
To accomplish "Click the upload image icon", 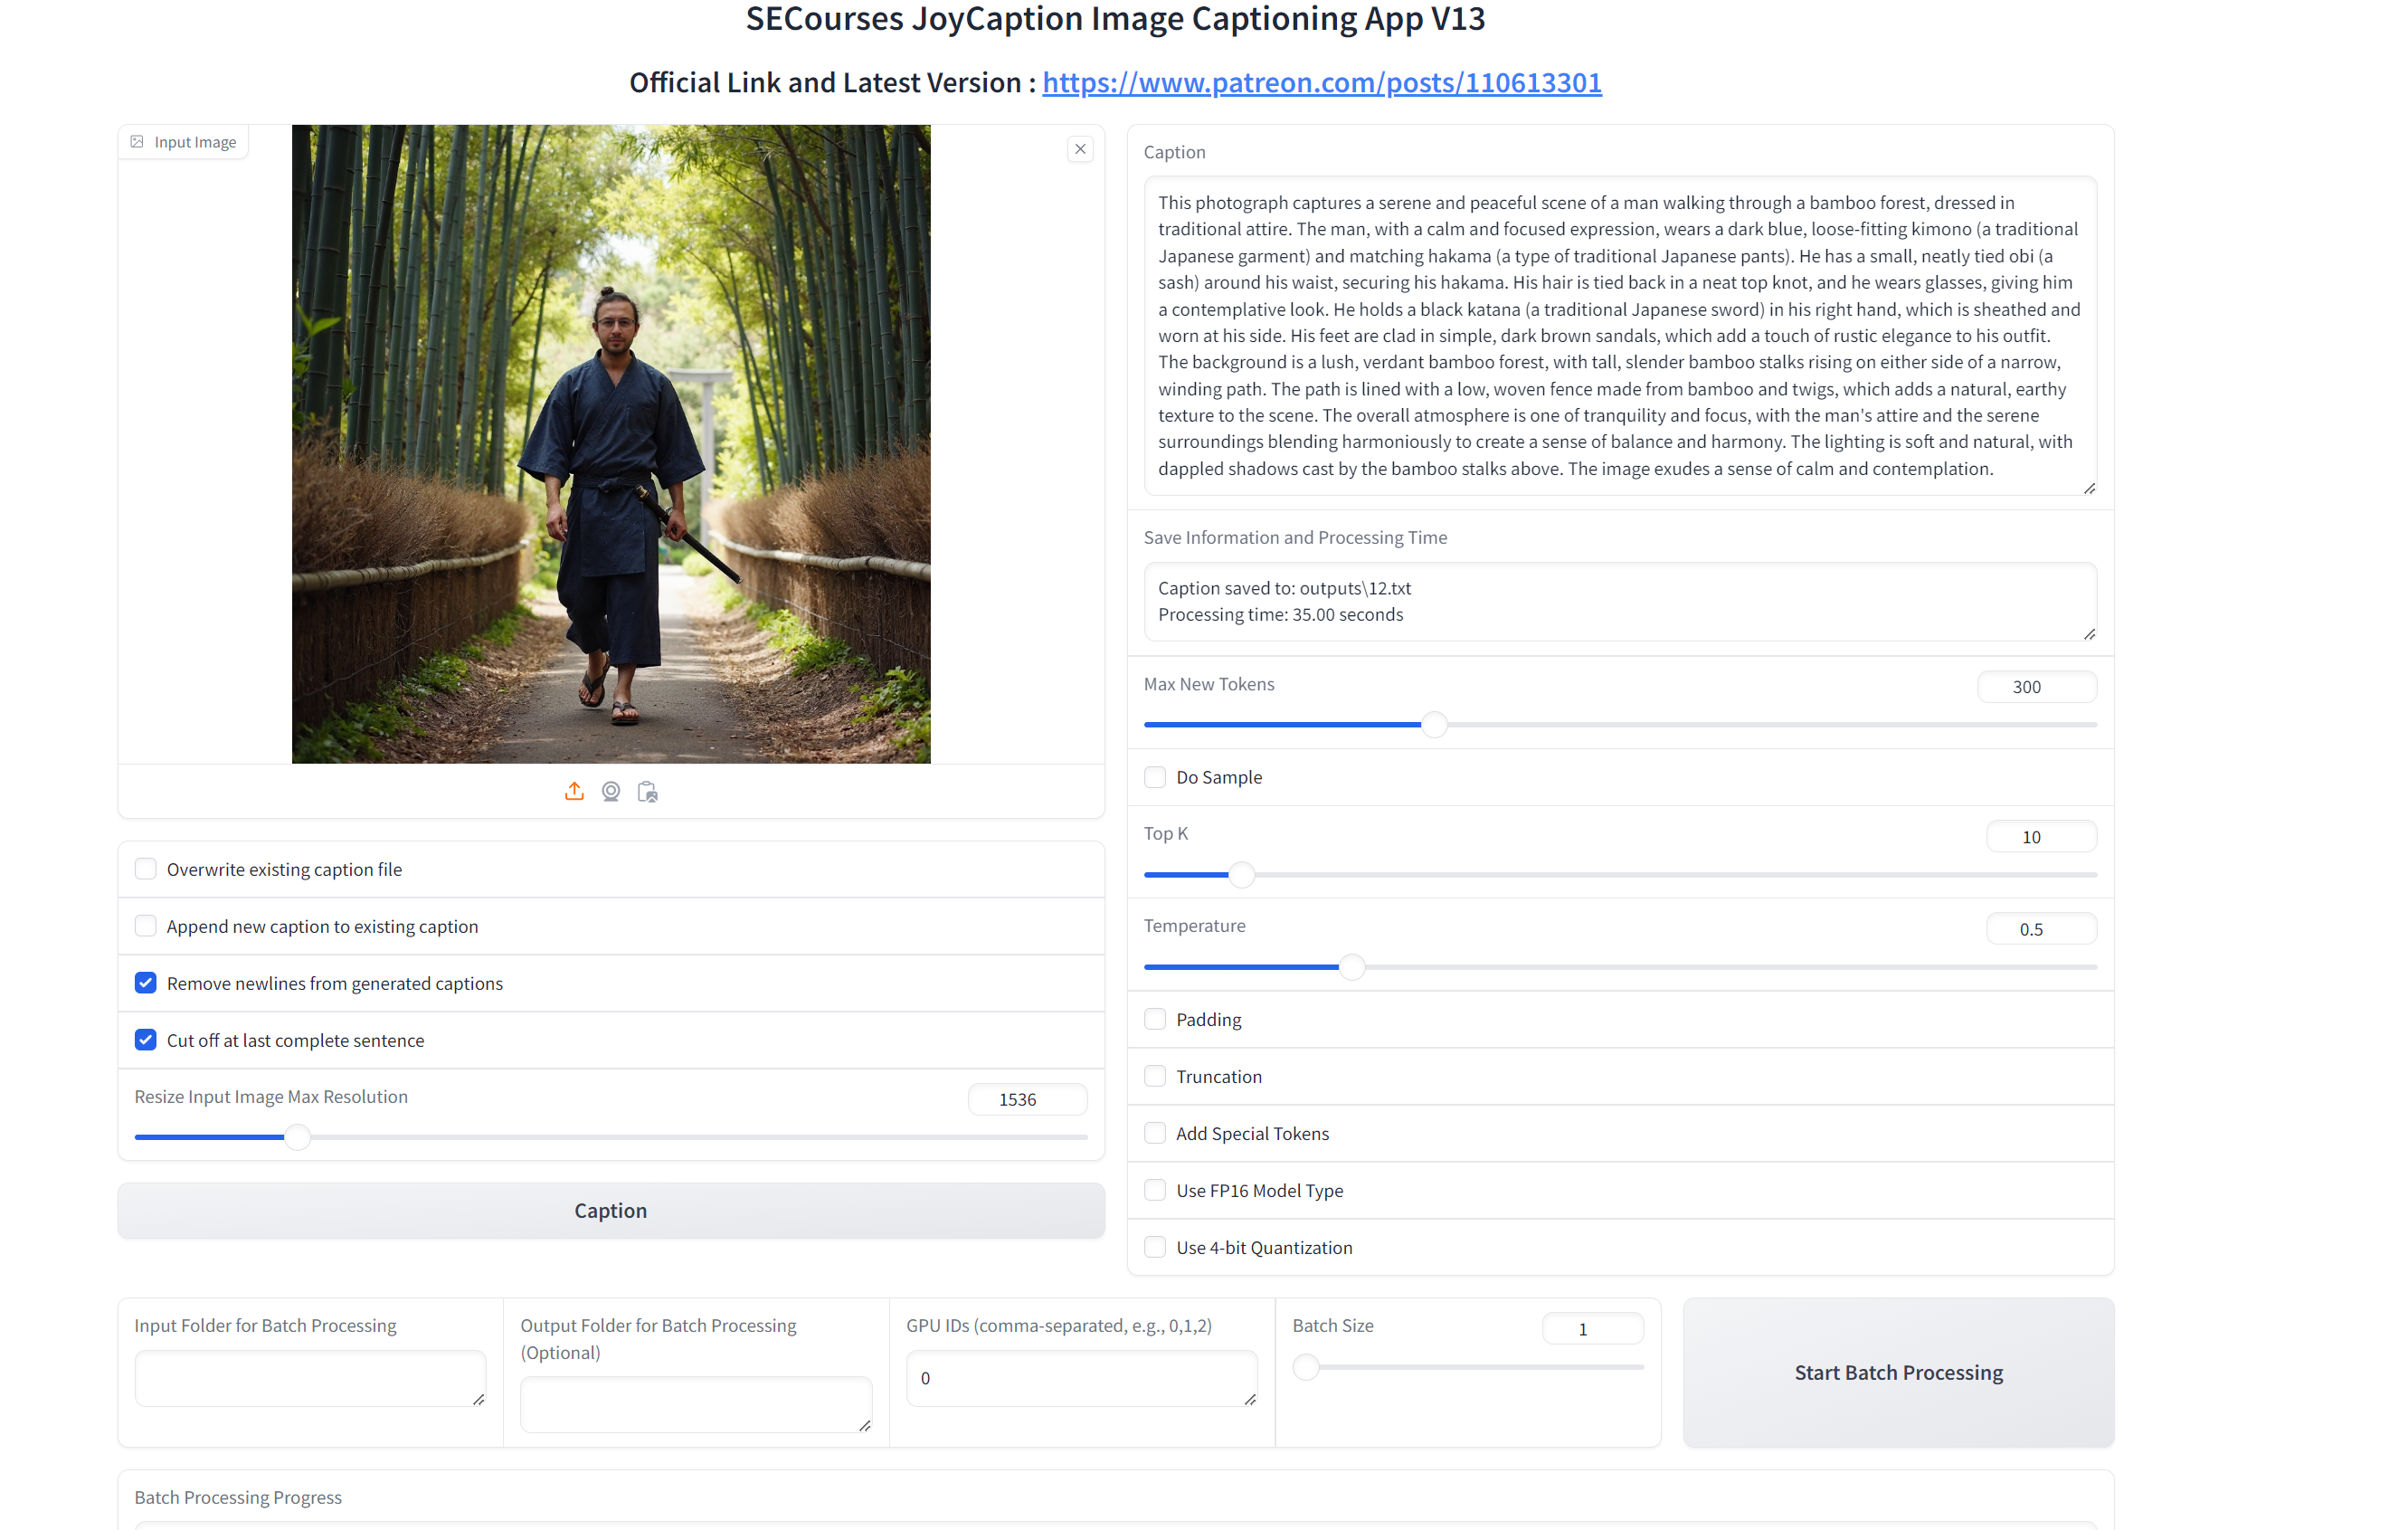I will coord(574,791).
